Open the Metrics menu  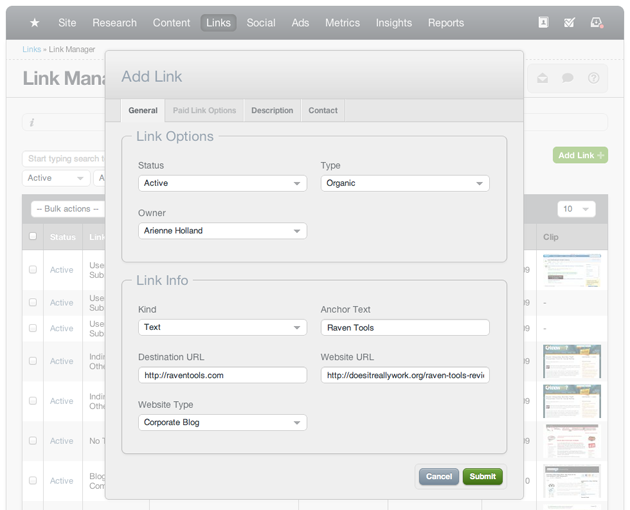342,23
